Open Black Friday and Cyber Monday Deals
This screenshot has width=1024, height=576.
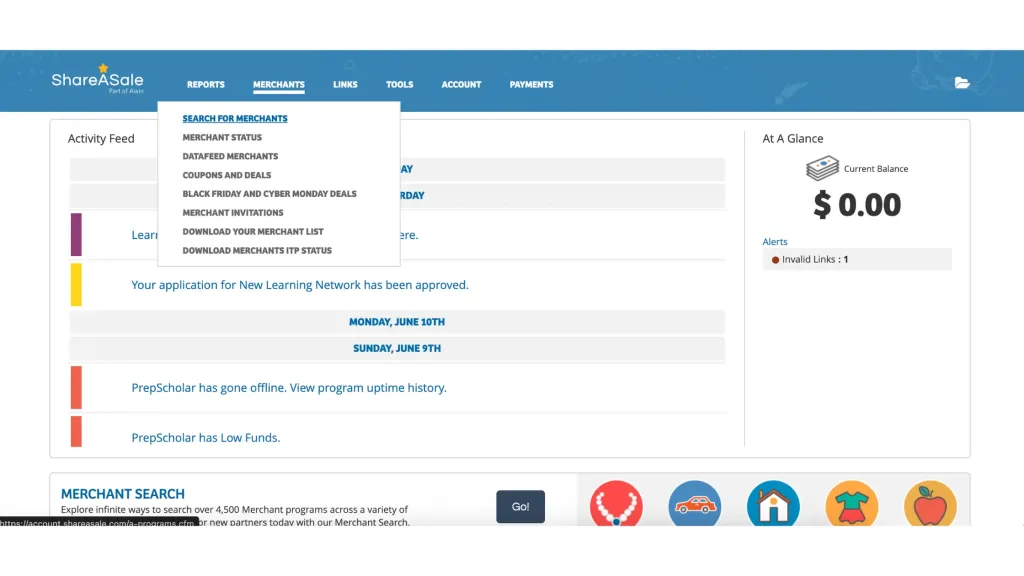[x=270, y=194]
